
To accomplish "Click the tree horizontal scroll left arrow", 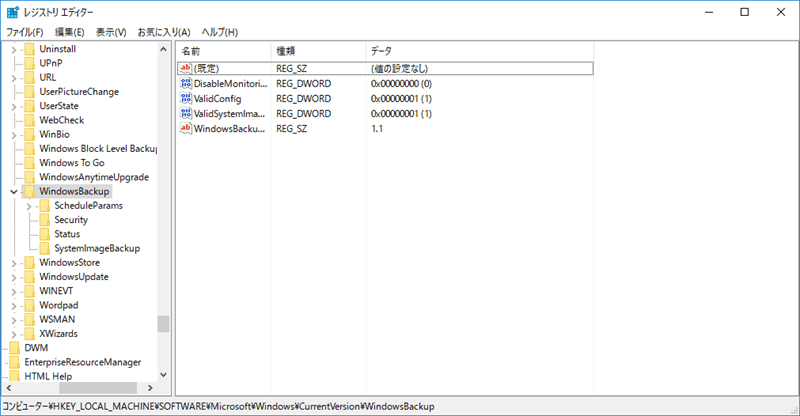I will click(x=9, y=388).
